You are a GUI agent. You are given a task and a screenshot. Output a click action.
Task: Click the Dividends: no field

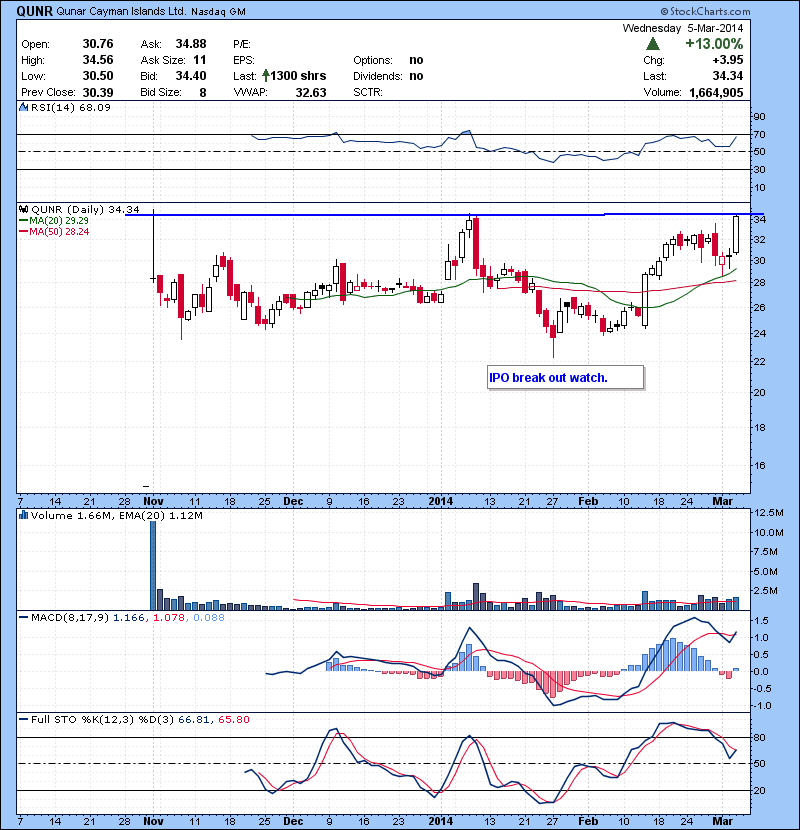point(388,76)
